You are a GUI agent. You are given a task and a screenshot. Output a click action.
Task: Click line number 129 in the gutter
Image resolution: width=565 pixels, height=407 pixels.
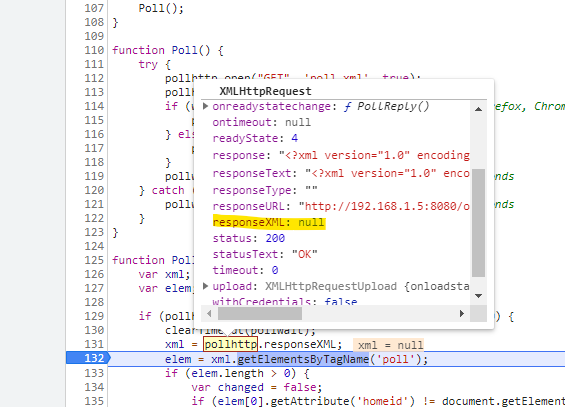(94, 316)
